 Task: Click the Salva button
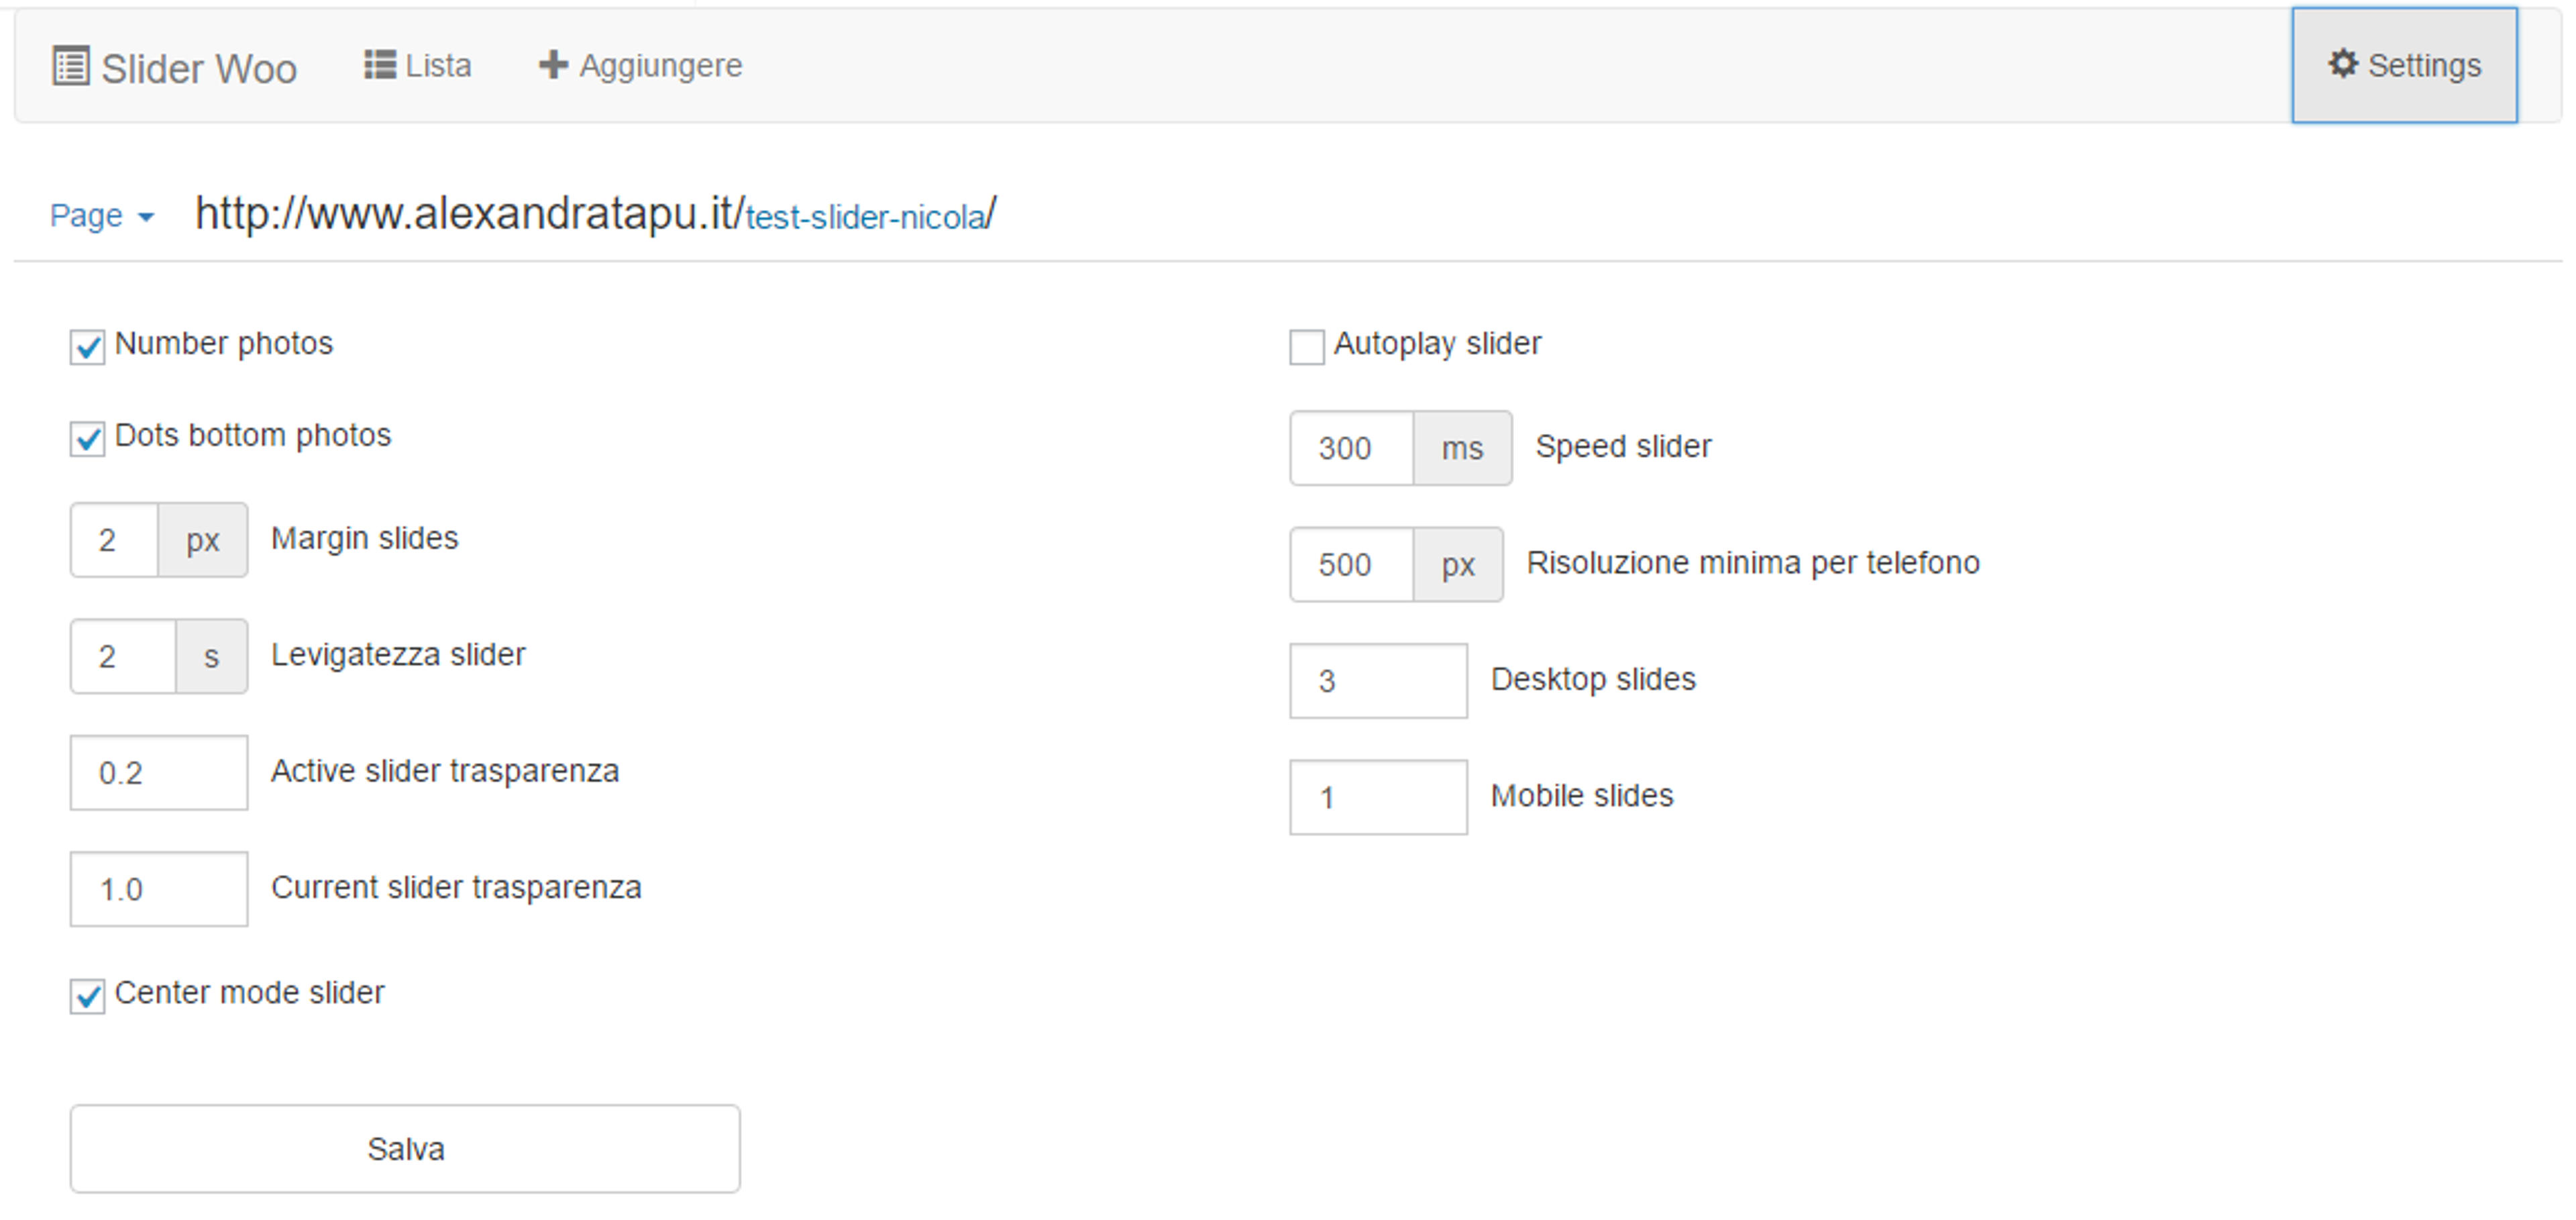coord(405,1148)
